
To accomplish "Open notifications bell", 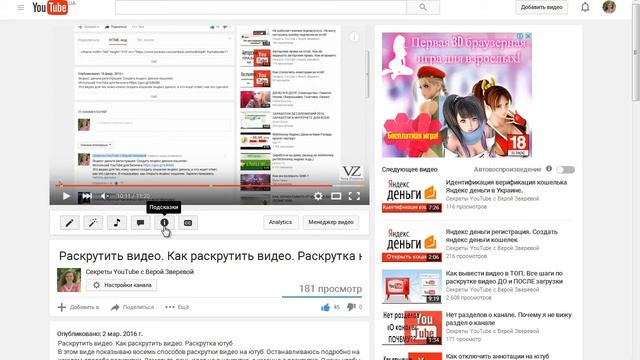I will point(585,7).
